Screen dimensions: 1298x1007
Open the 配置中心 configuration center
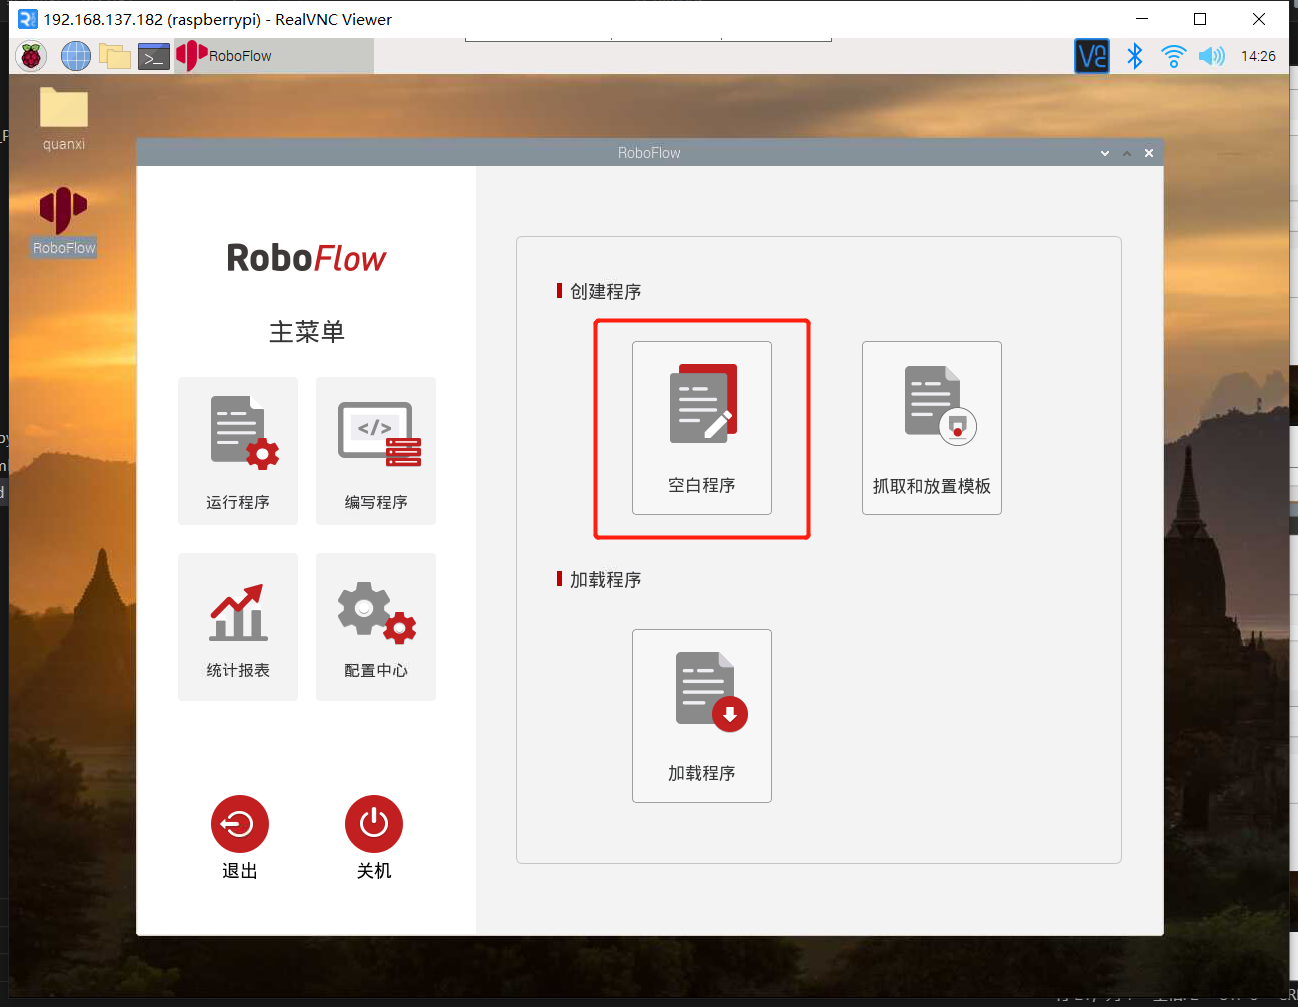tap(376, 626)
